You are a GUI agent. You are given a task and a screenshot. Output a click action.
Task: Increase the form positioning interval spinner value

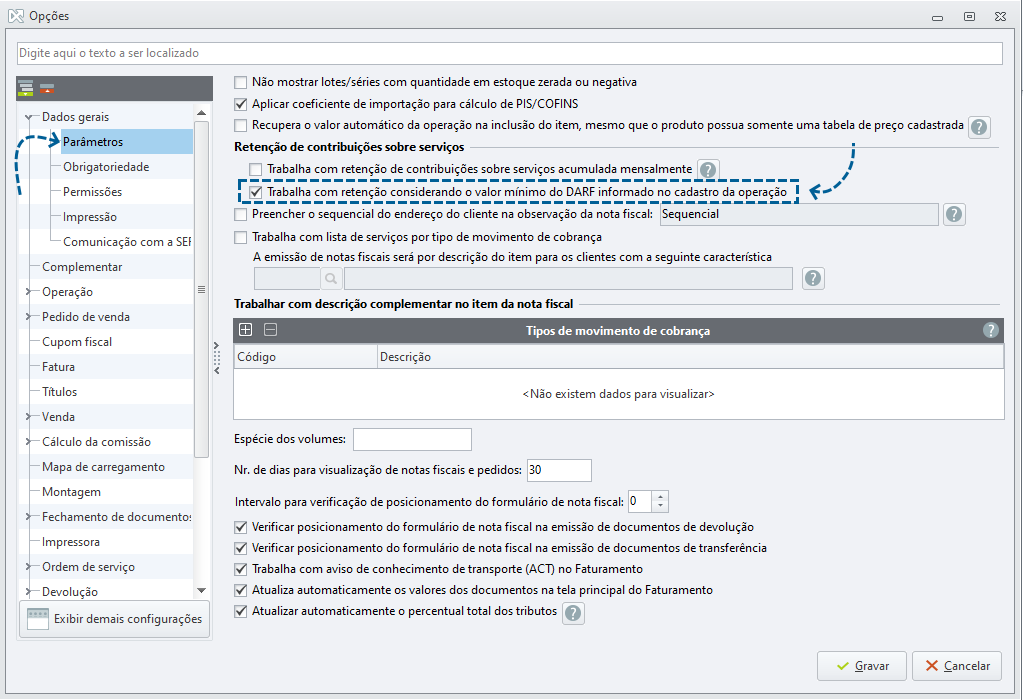pos(660,497)
